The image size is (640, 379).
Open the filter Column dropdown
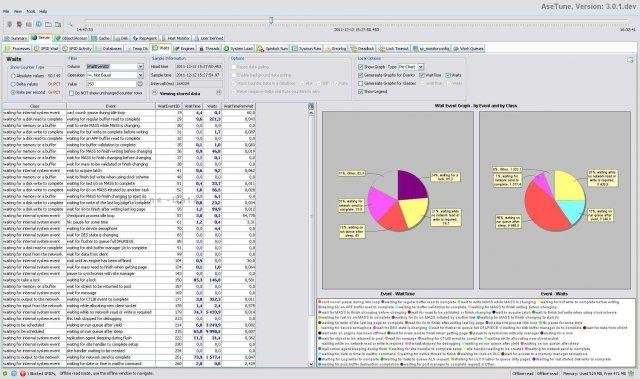tap(115, 66)
